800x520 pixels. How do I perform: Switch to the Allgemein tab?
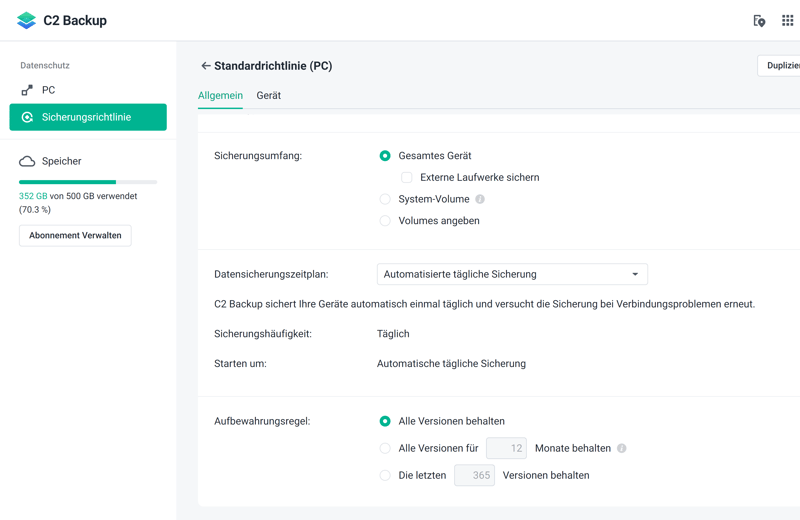tap(220, 96)
